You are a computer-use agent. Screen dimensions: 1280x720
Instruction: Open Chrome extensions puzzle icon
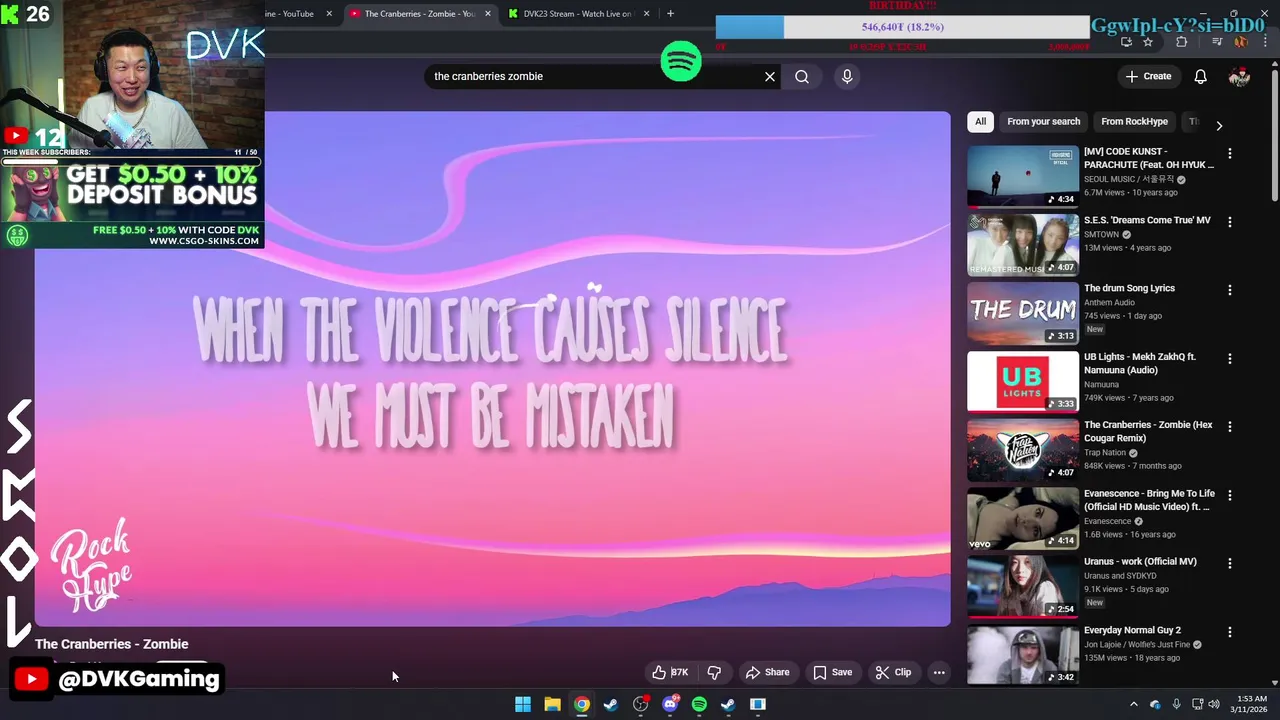click(1182, 42)
